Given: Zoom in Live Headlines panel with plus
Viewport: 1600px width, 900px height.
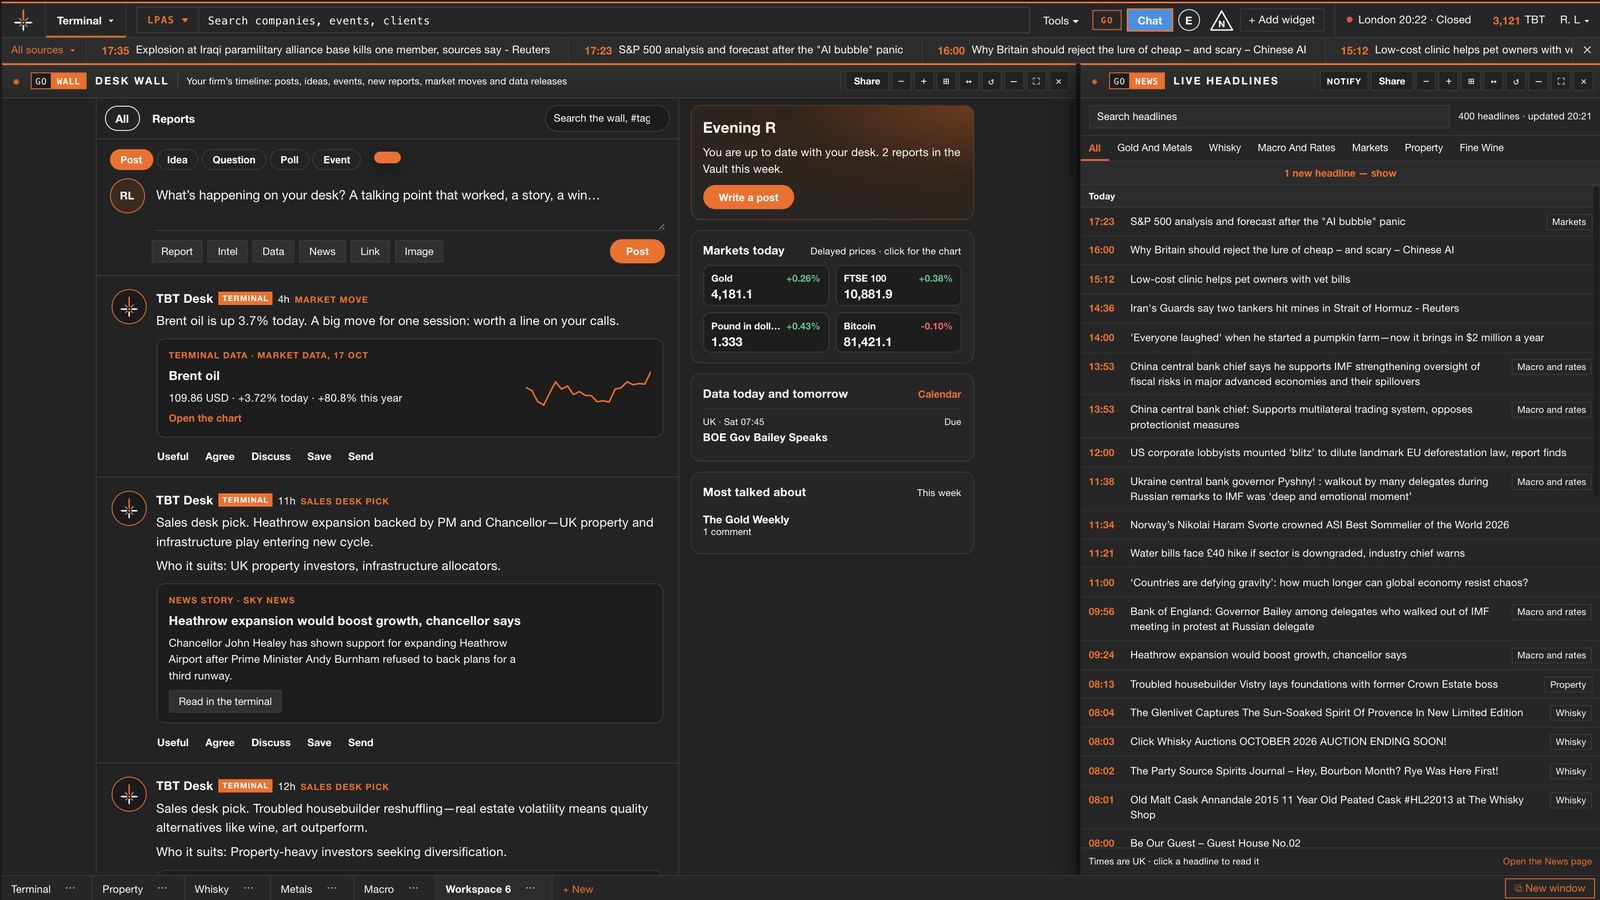Looking at the screenshot, I should point(1448,81).
